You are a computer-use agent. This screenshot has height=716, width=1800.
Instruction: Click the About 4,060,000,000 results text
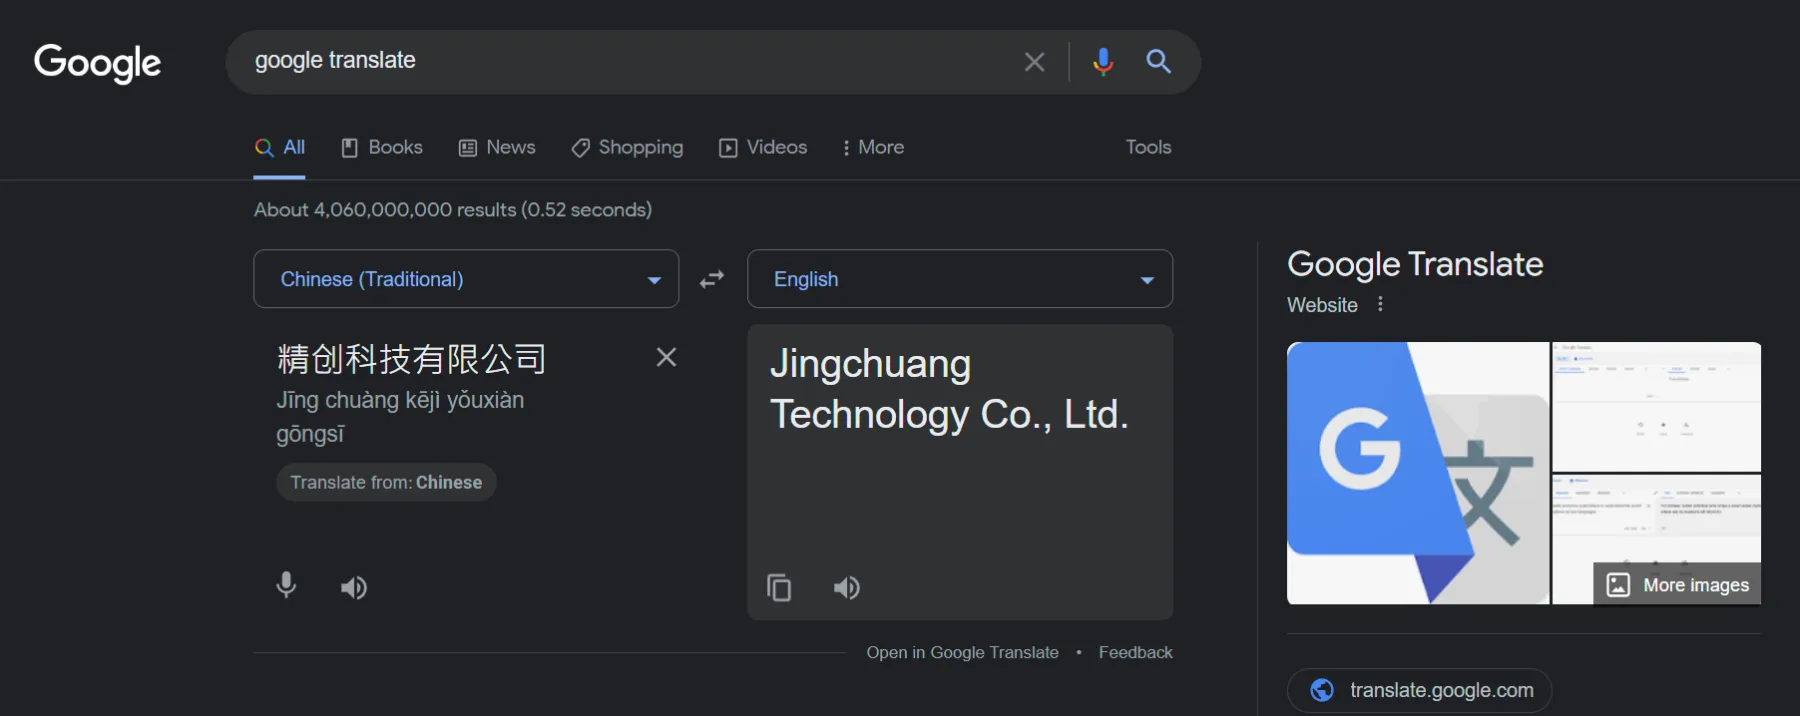[x=453, y=210]
